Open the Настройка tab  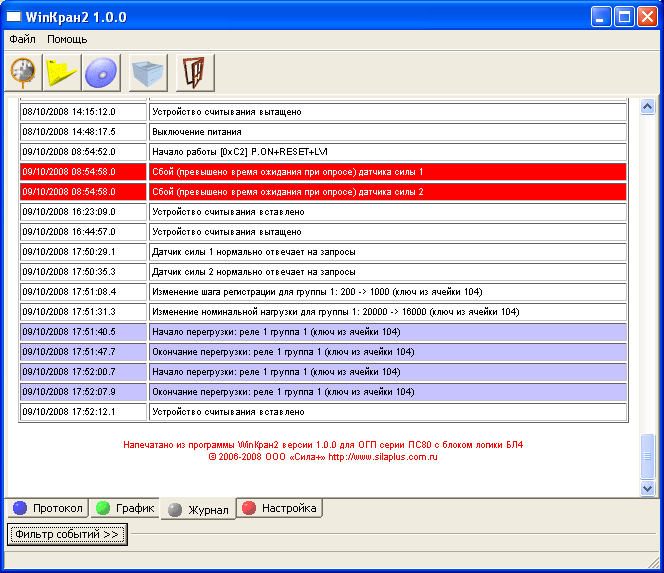pyautogui.click(x=279, y=508)
